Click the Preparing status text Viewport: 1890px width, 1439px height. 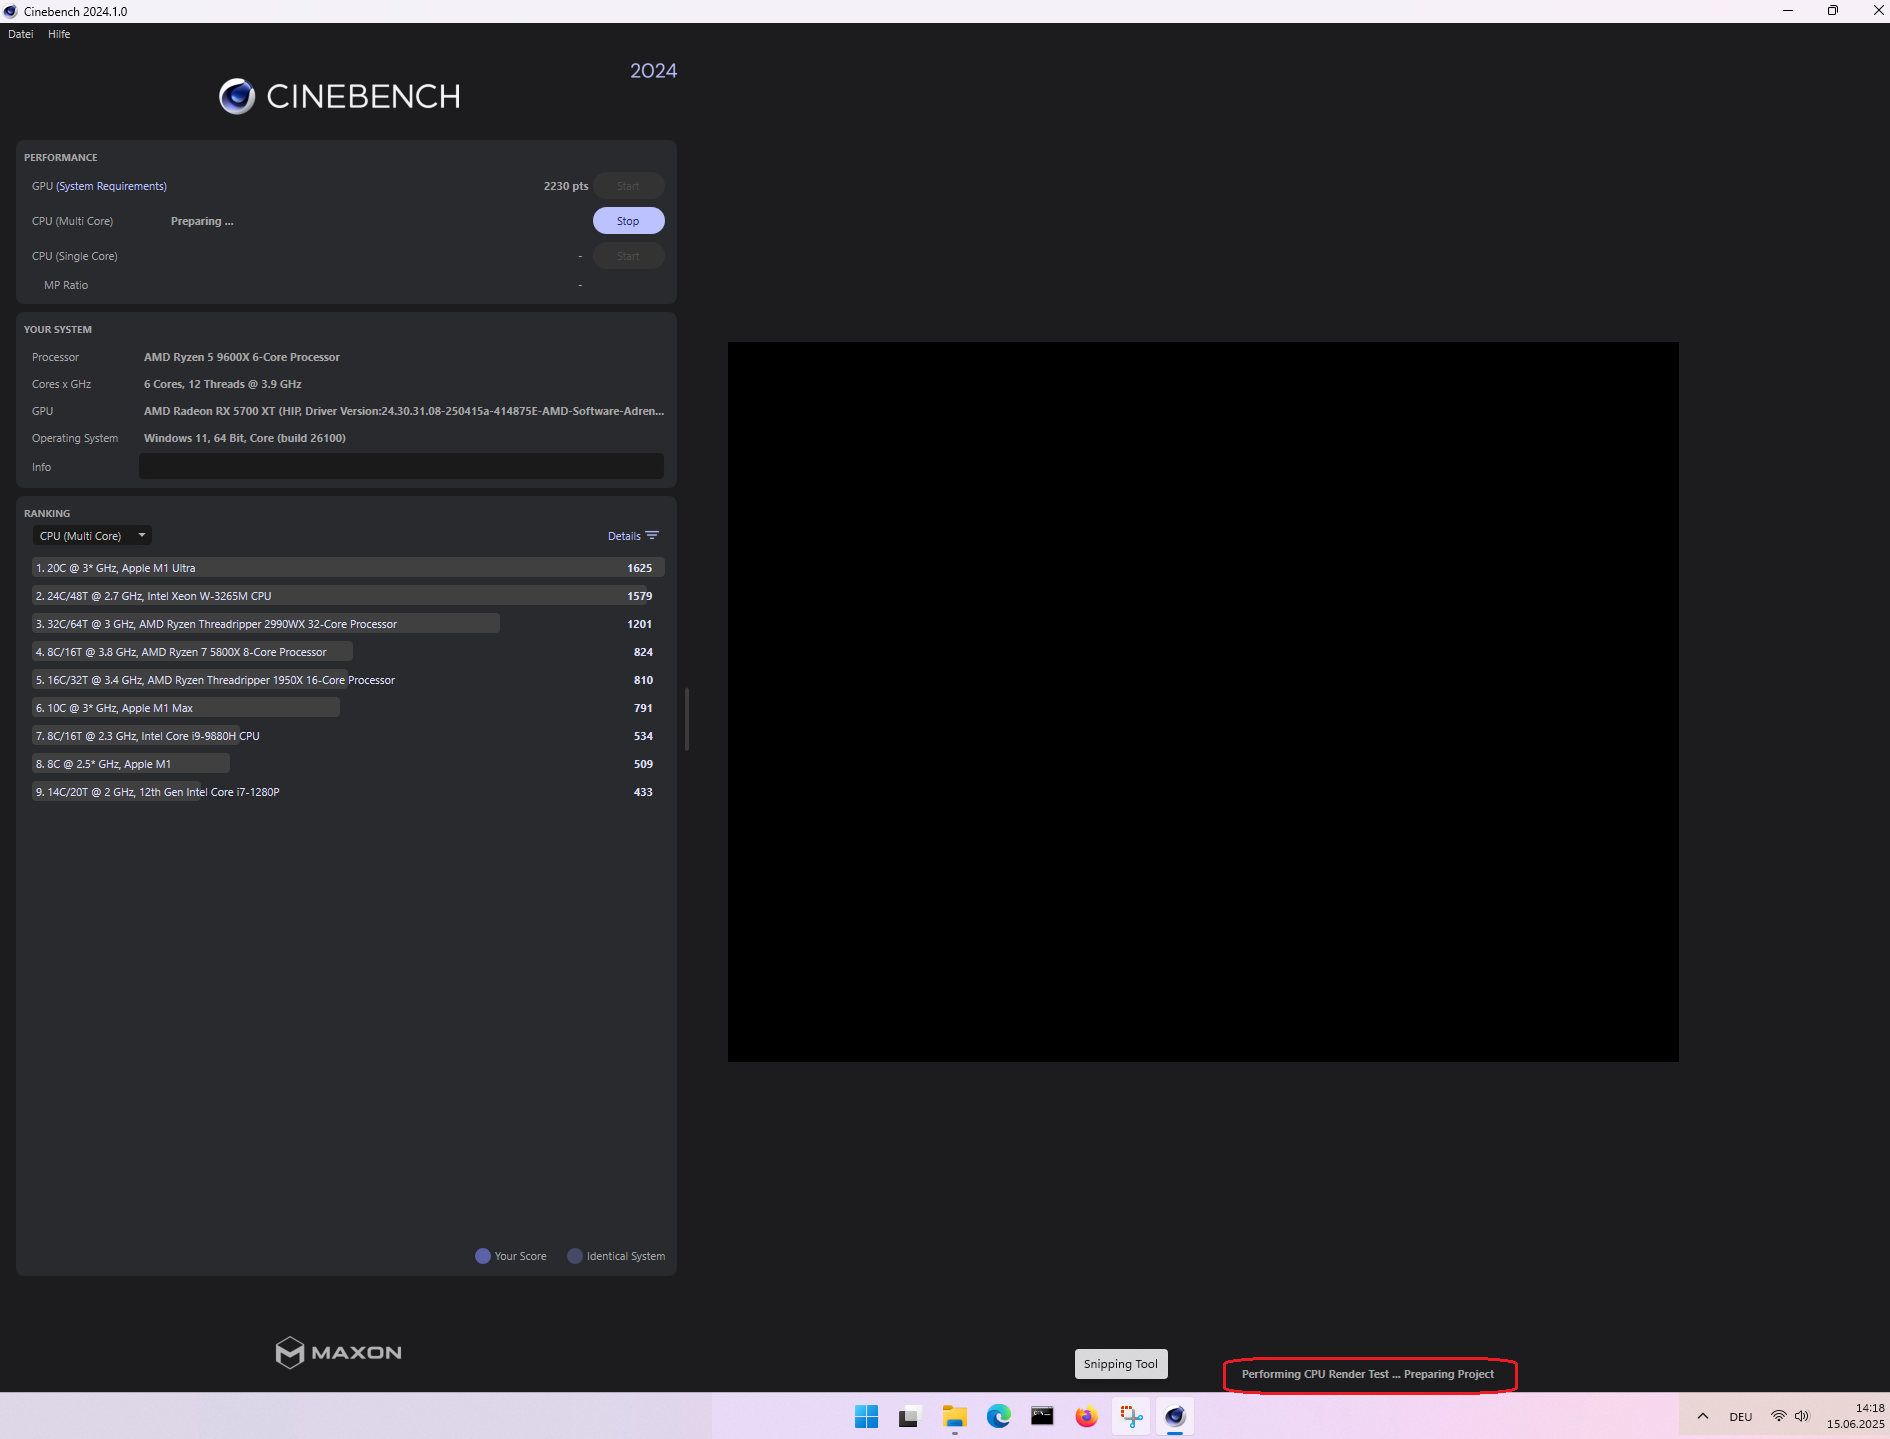click(x=202, y=221)
